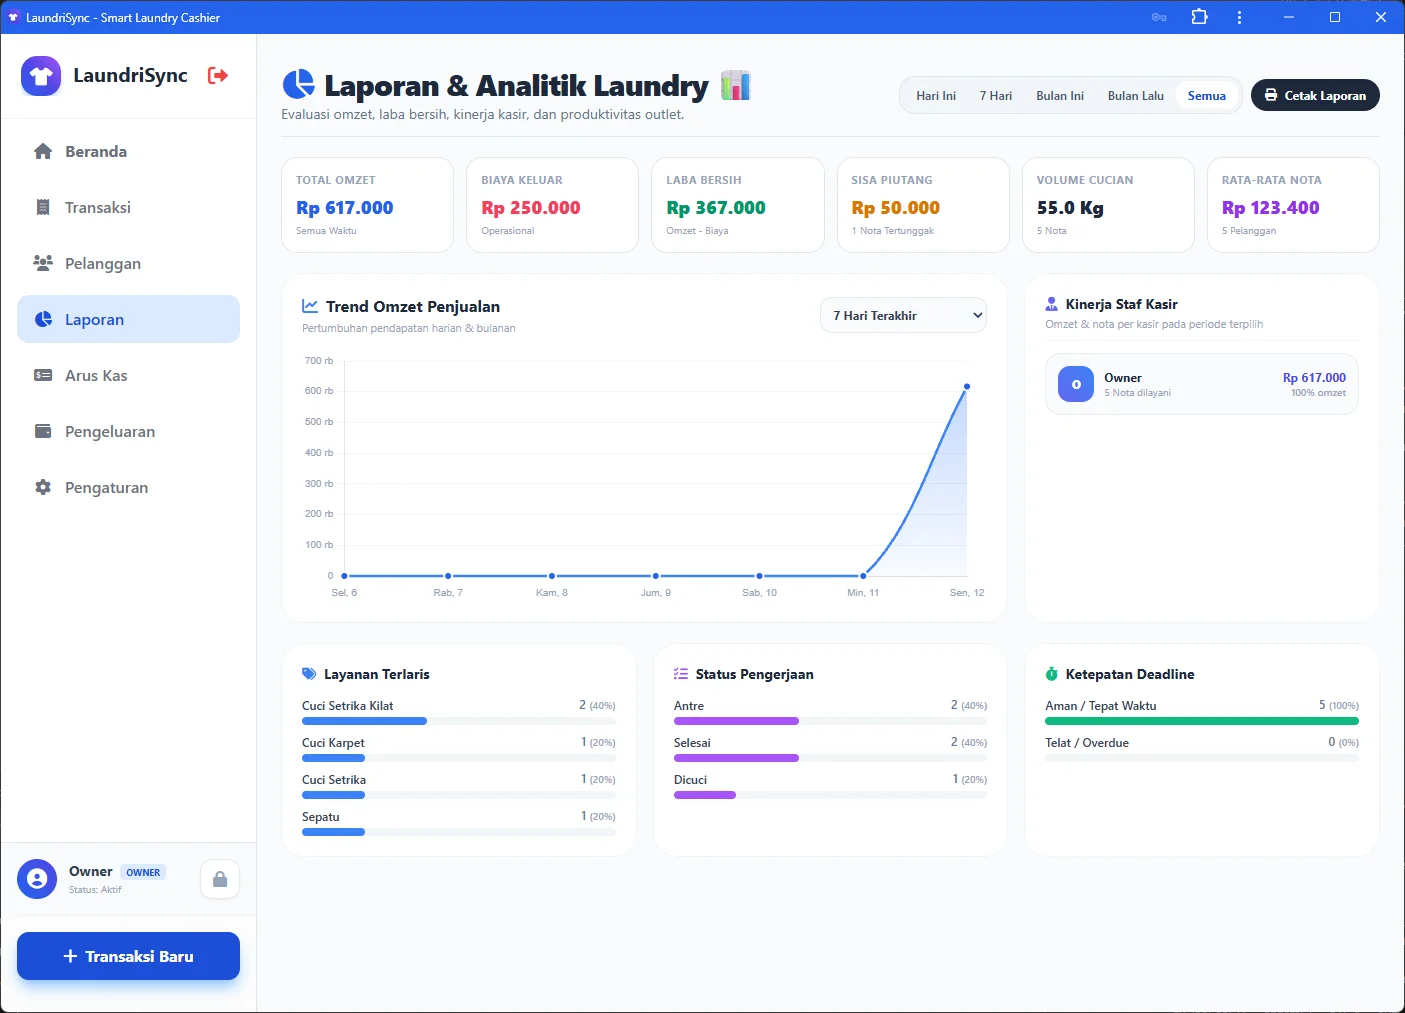This screenshot has height=1013, width=1405.
Task: Click the Pengaturan gear icon
Action: pos(43,488)
